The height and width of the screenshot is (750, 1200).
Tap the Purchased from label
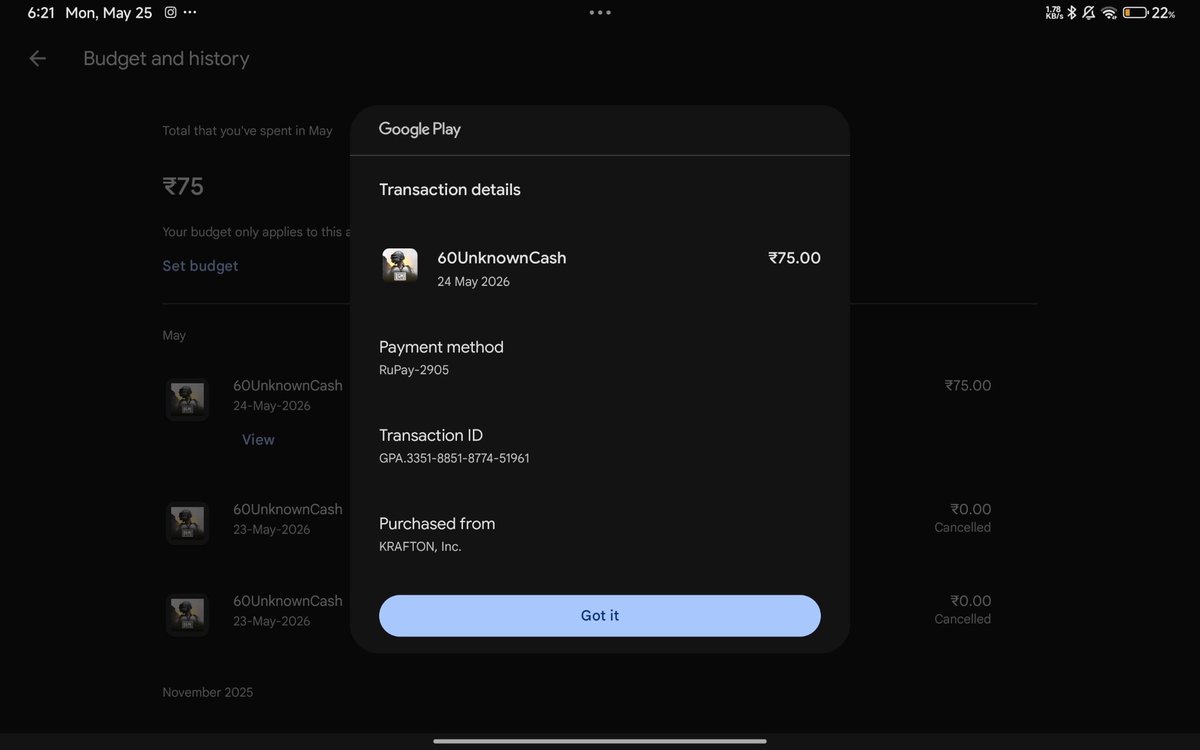[437, 524]
